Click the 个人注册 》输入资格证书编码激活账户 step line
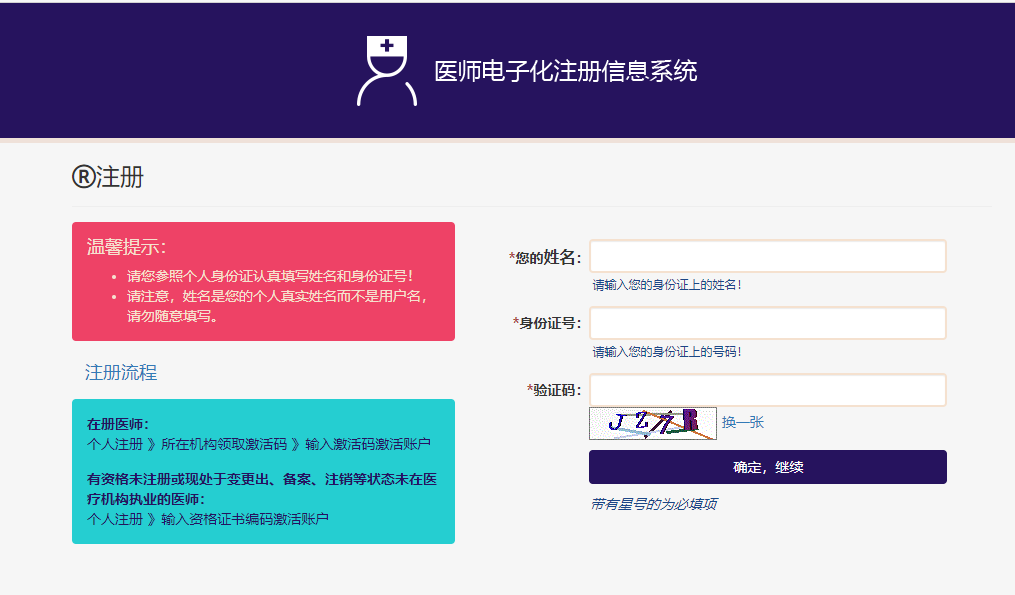 (x=208, y=519)
